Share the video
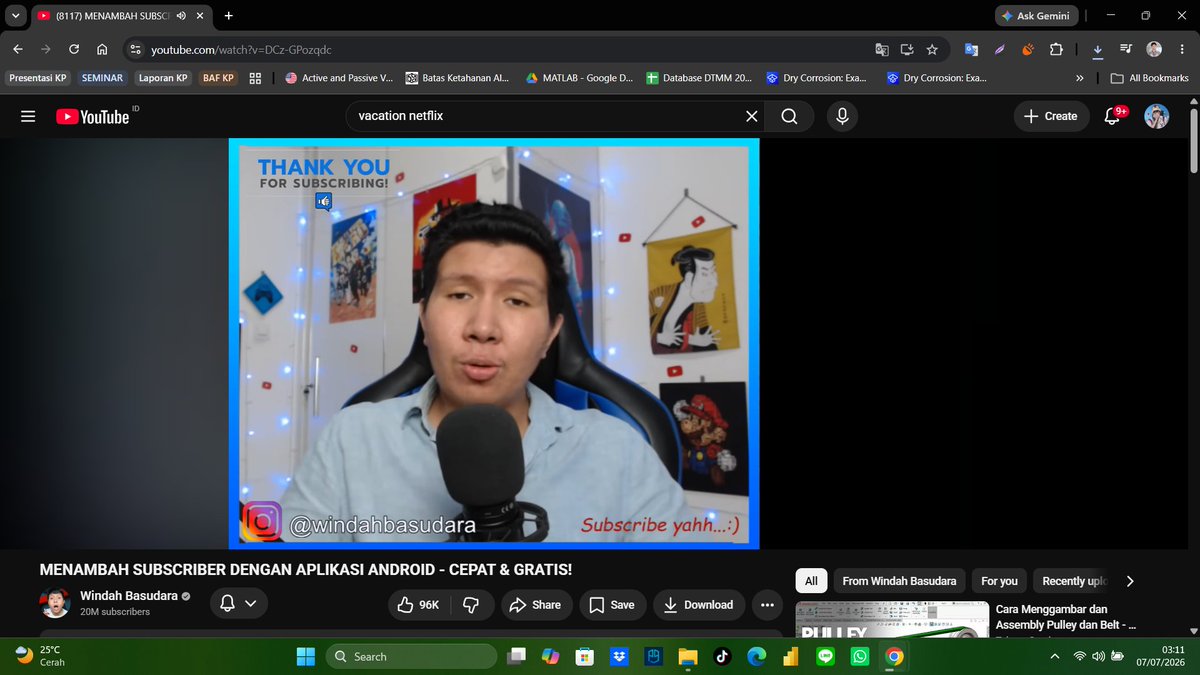Viewport: 1200px width, 675px height. (535, 605)
